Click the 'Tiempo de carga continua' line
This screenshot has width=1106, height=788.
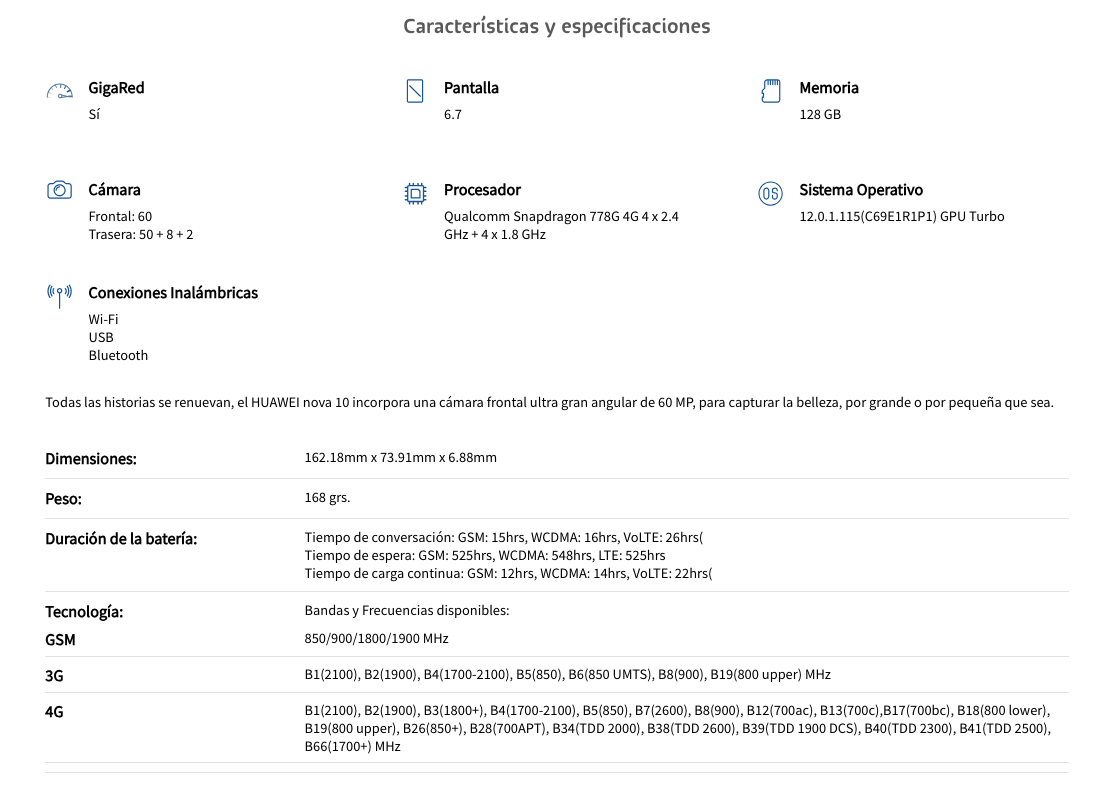point(509,574)
